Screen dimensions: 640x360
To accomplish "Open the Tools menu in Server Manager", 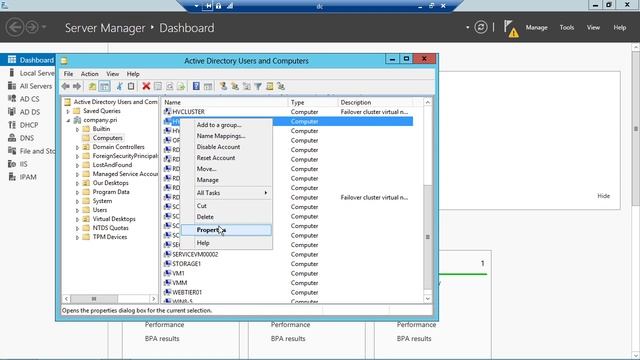I will (567, 27).
